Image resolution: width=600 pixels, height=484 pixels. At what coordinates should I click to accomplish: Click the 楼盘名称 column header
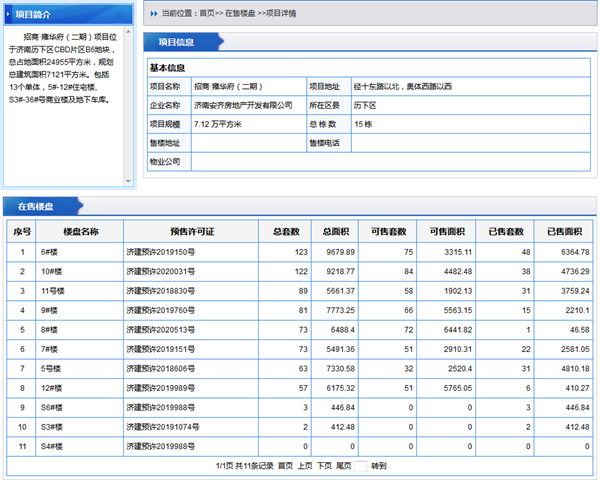81,231
